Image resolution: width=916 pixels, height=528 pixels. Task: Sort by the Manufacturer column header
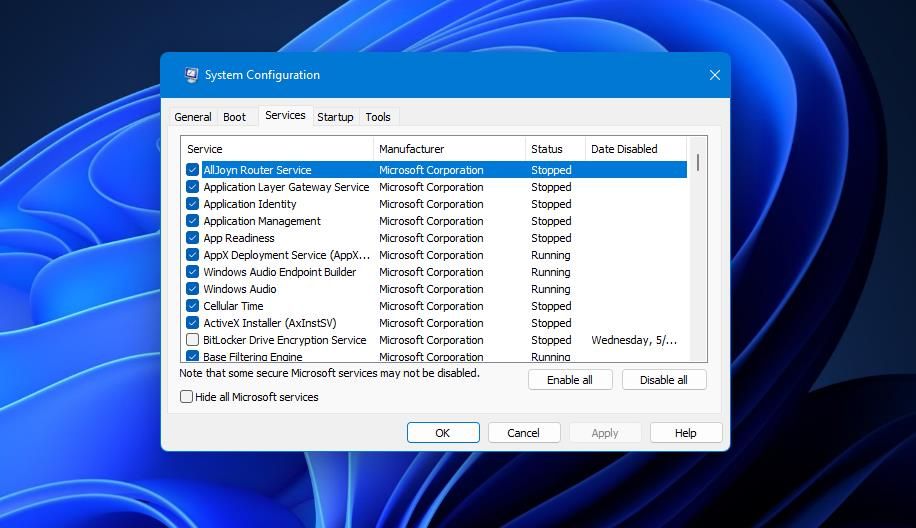(449, 149)
